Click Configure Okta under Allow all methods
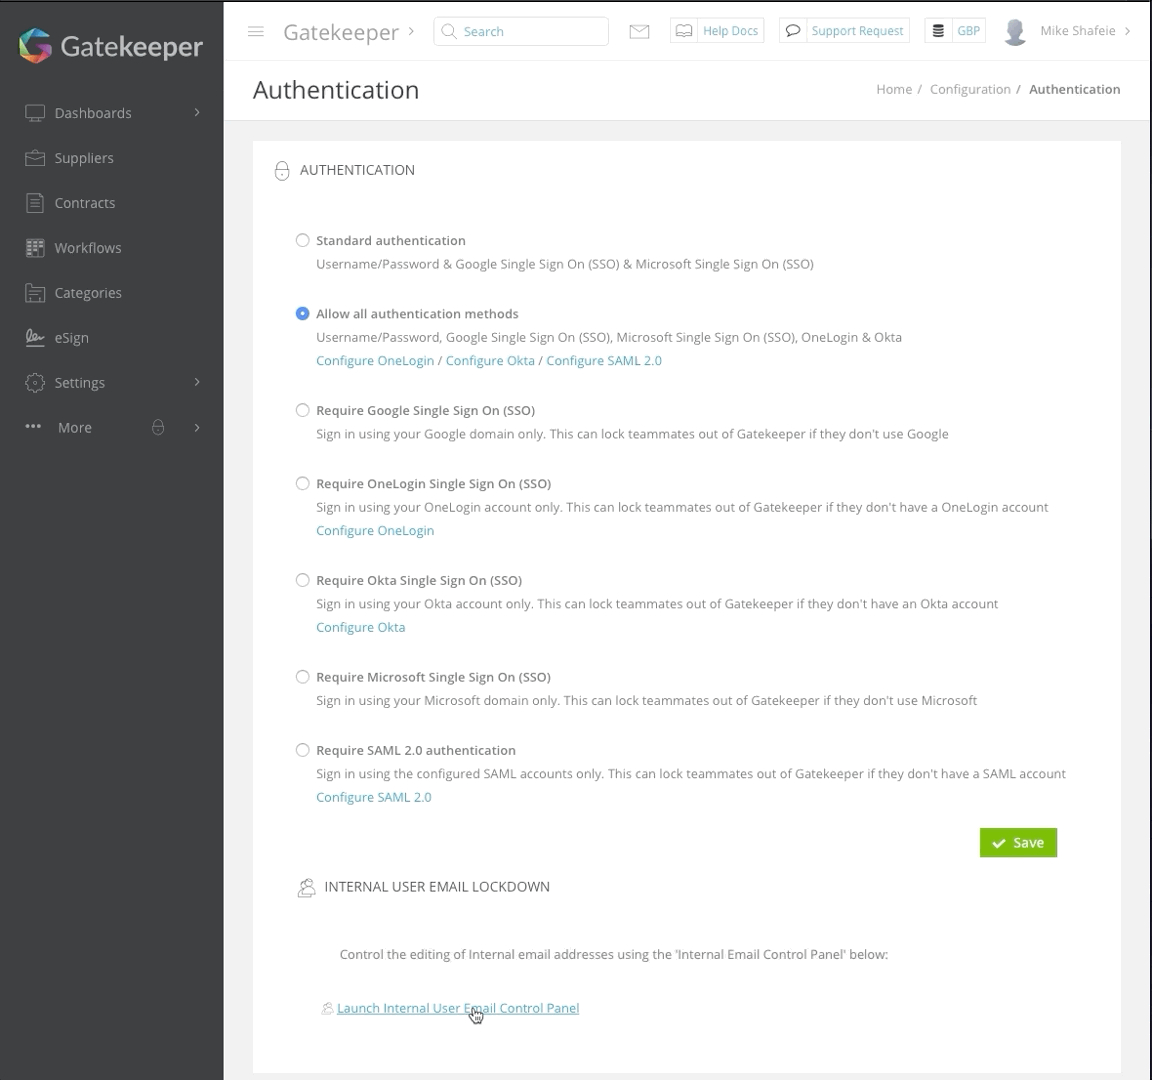The width and height of the screenshot is (1152, 1080). 490,361
